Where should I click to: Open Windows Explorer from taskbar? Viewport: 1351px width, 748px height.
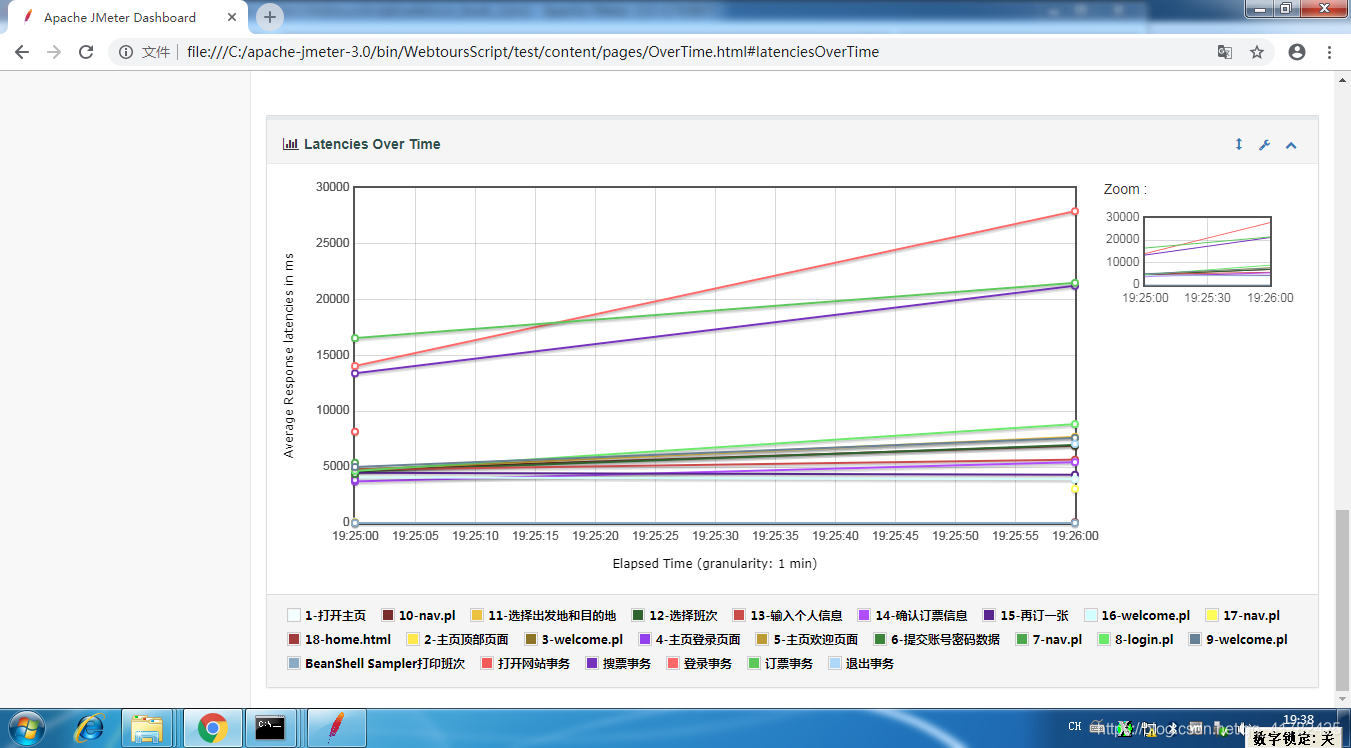147,727
